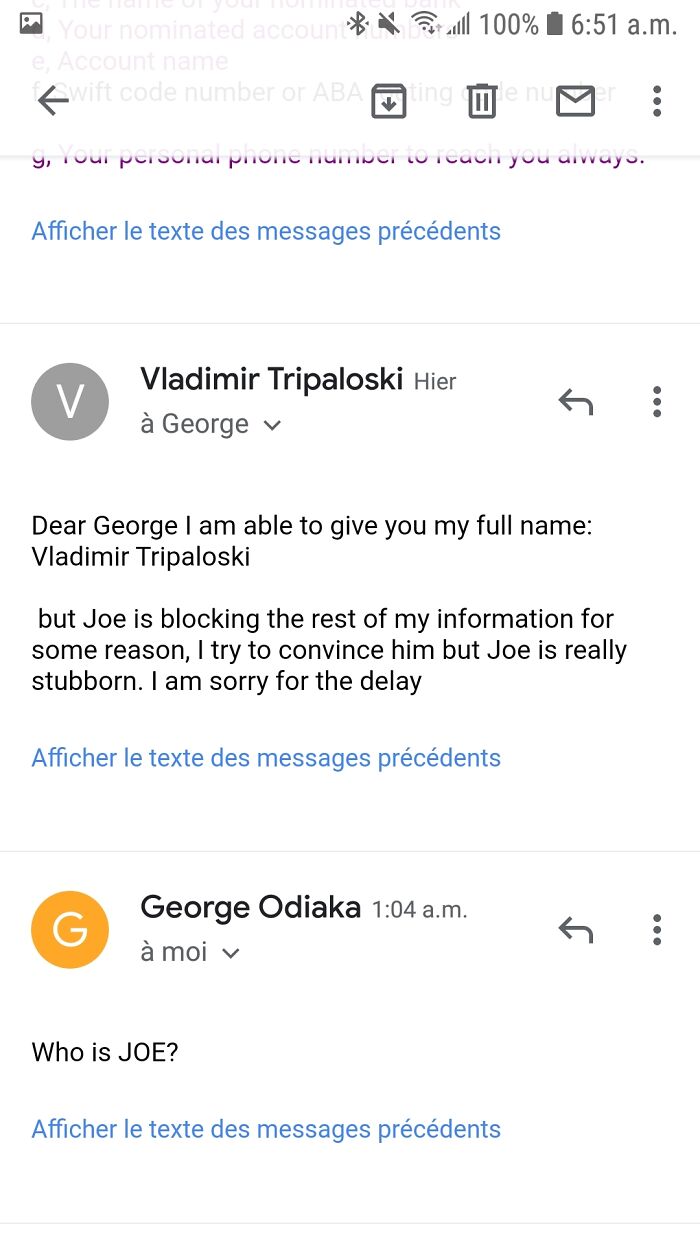Open sender name George Odiaka
This screenshot has height=1244, width=700.
pyautogui.click(x=250, y=907)
